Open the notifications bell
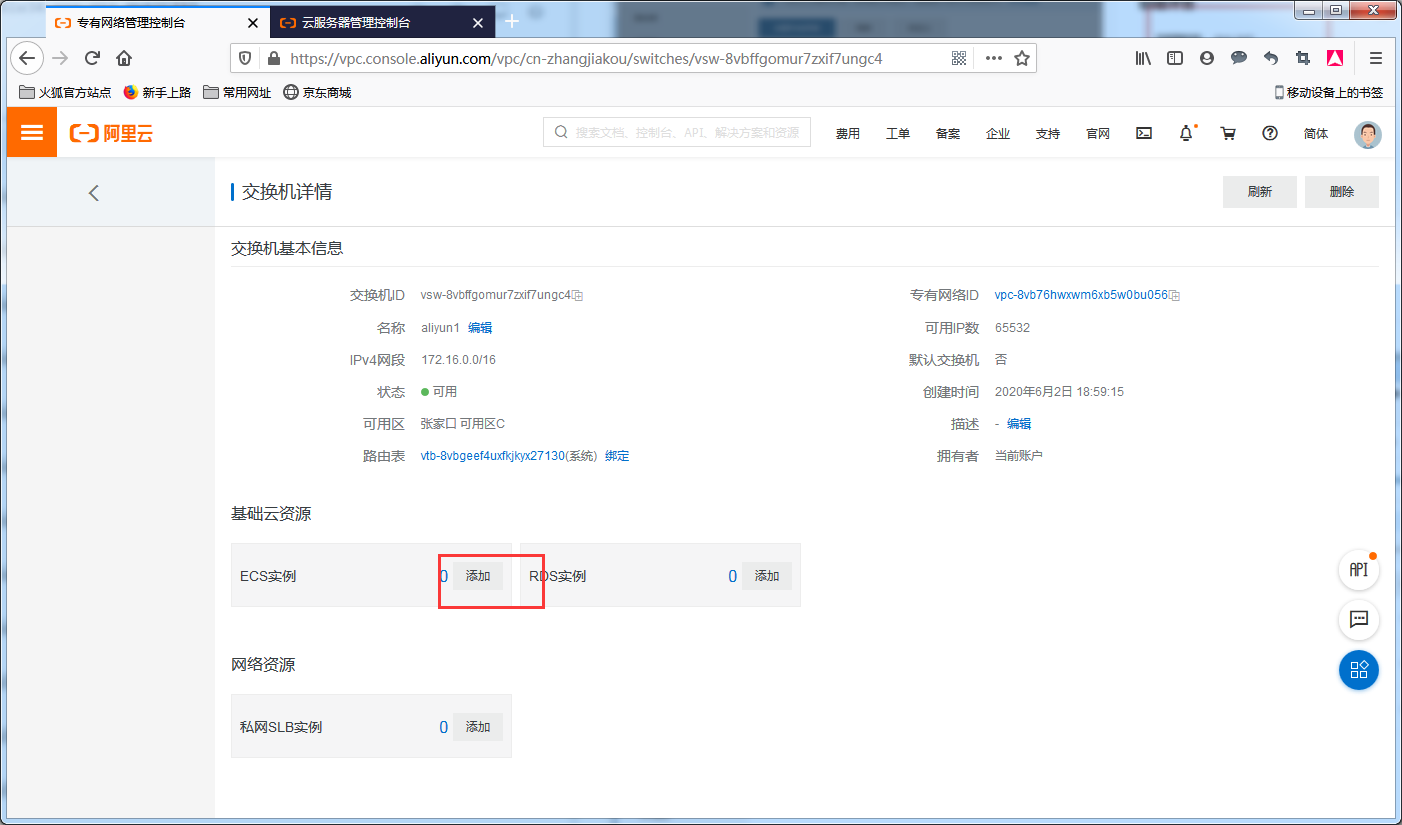 click(1186, 132)
